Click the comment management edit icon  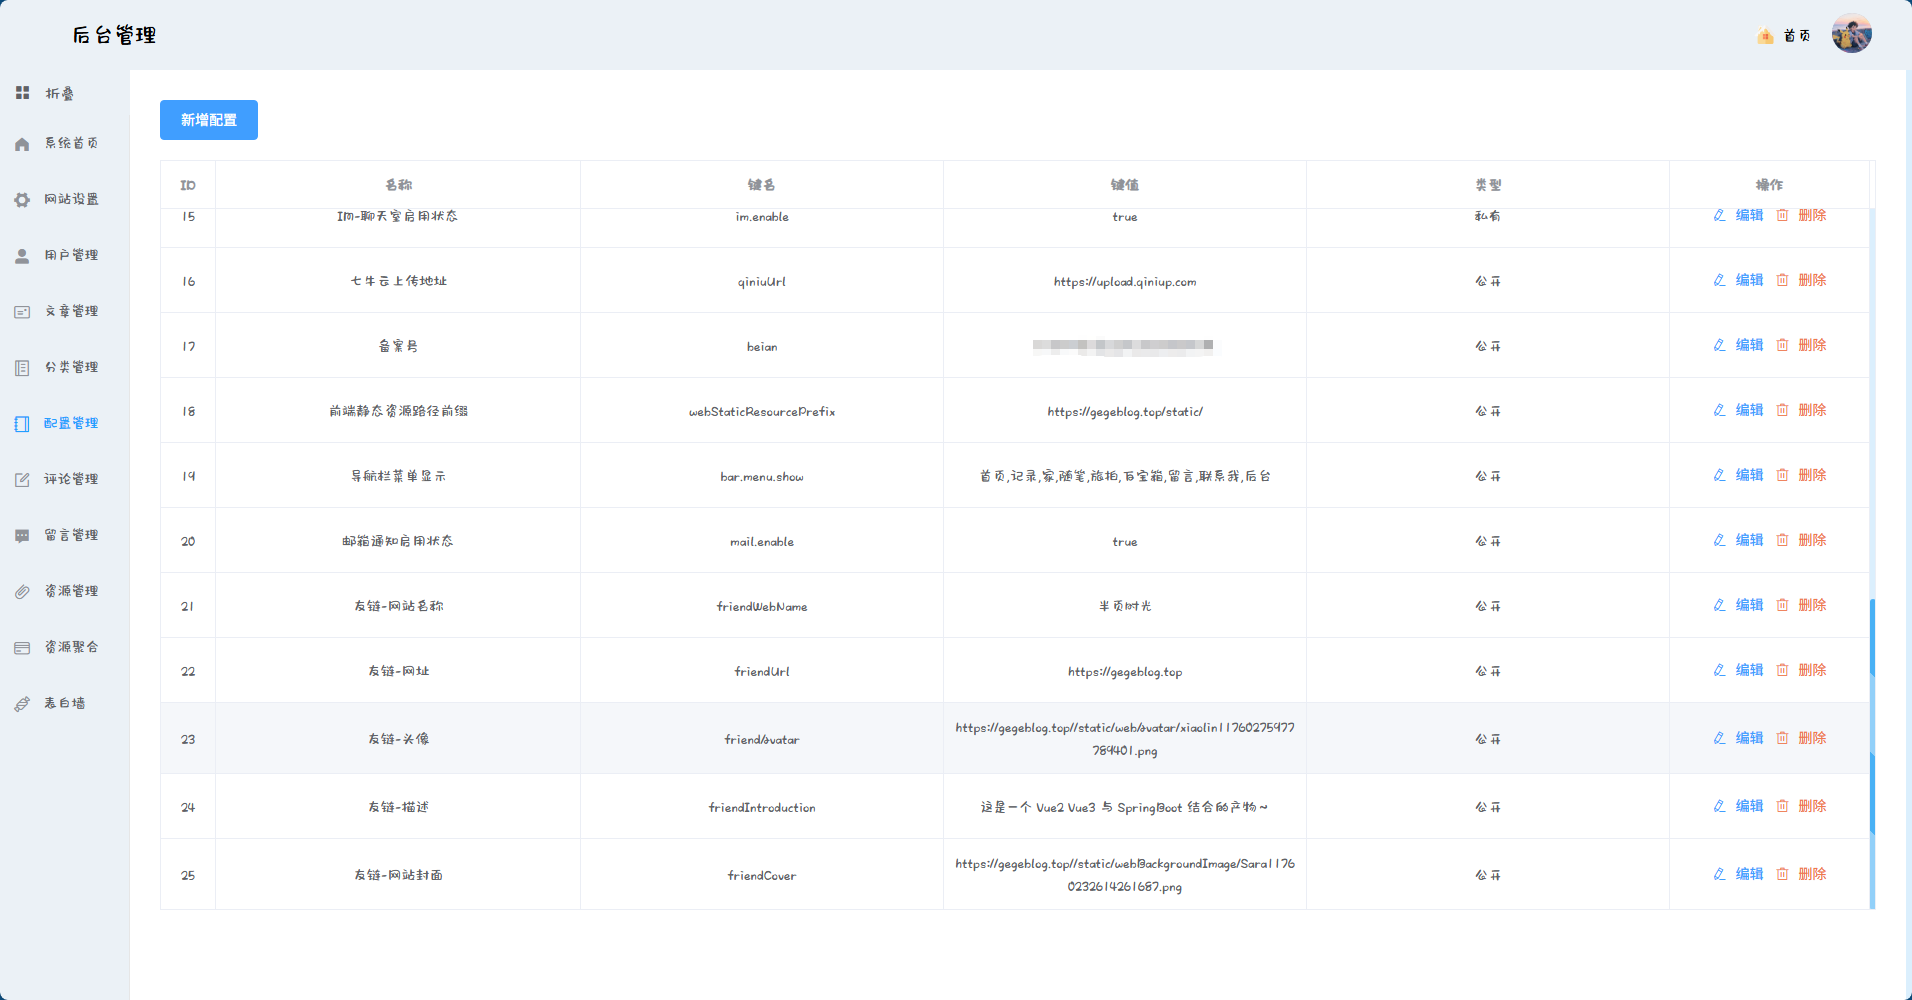tap(22, 480)
